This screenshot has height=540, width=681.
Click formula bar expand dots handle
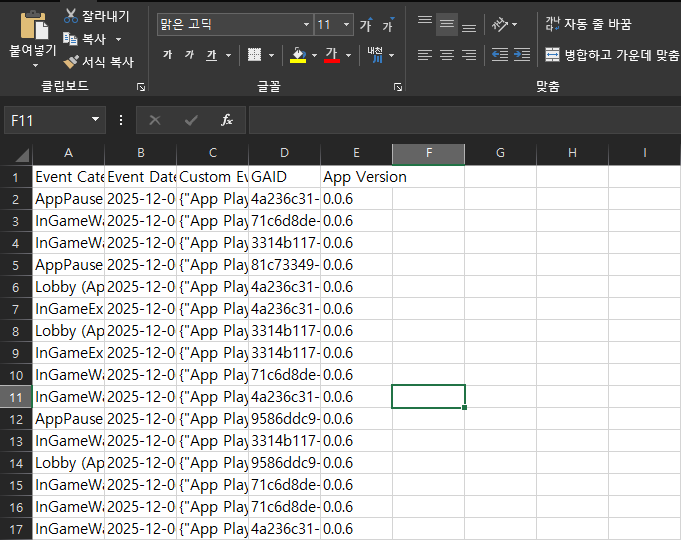click(121, 120)
